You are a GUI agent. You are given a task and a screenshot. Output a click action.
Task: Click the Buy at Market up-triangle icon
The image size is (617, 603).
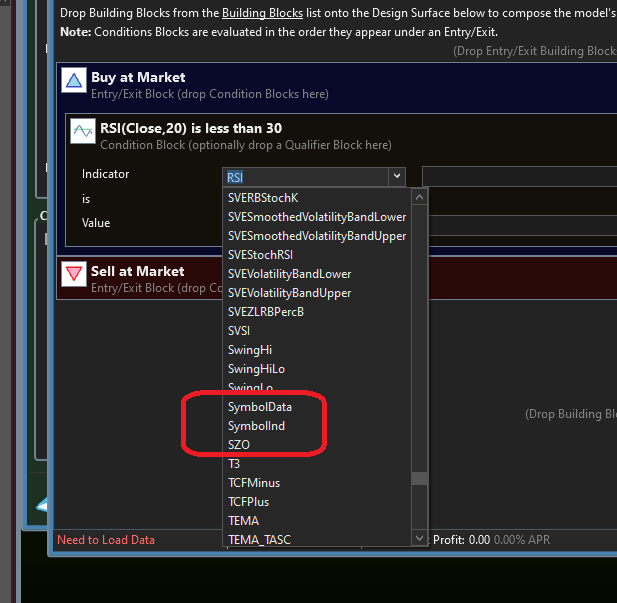point(74,82)
